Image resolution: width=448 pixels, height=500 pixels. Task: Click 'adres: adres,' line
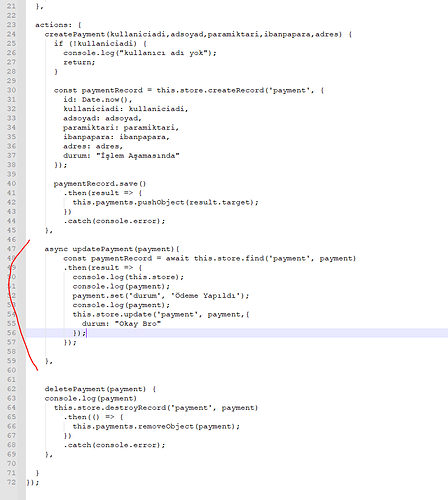[93, 146]
